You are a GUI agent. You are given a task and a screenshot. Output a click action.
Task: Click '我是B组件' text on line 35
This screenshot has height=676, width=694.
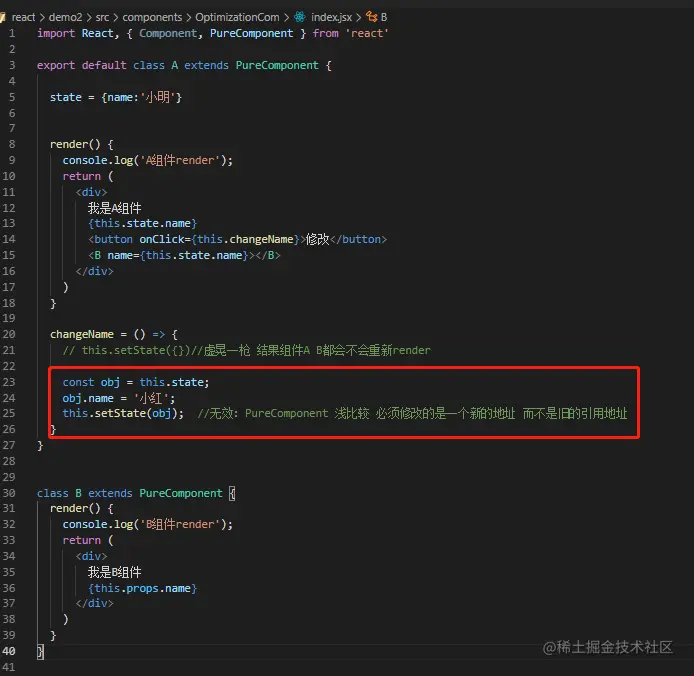[114, 572]
